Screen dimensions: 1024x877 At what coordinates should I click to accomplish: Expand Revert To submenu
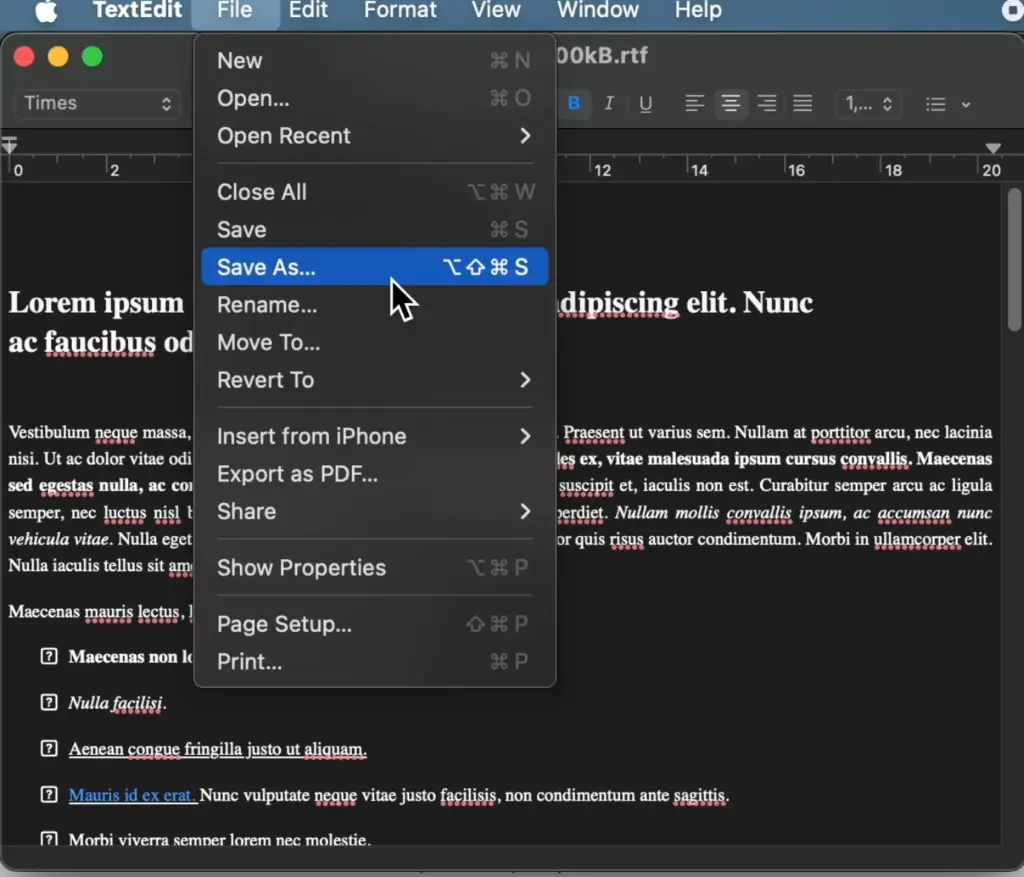point(374,380)
